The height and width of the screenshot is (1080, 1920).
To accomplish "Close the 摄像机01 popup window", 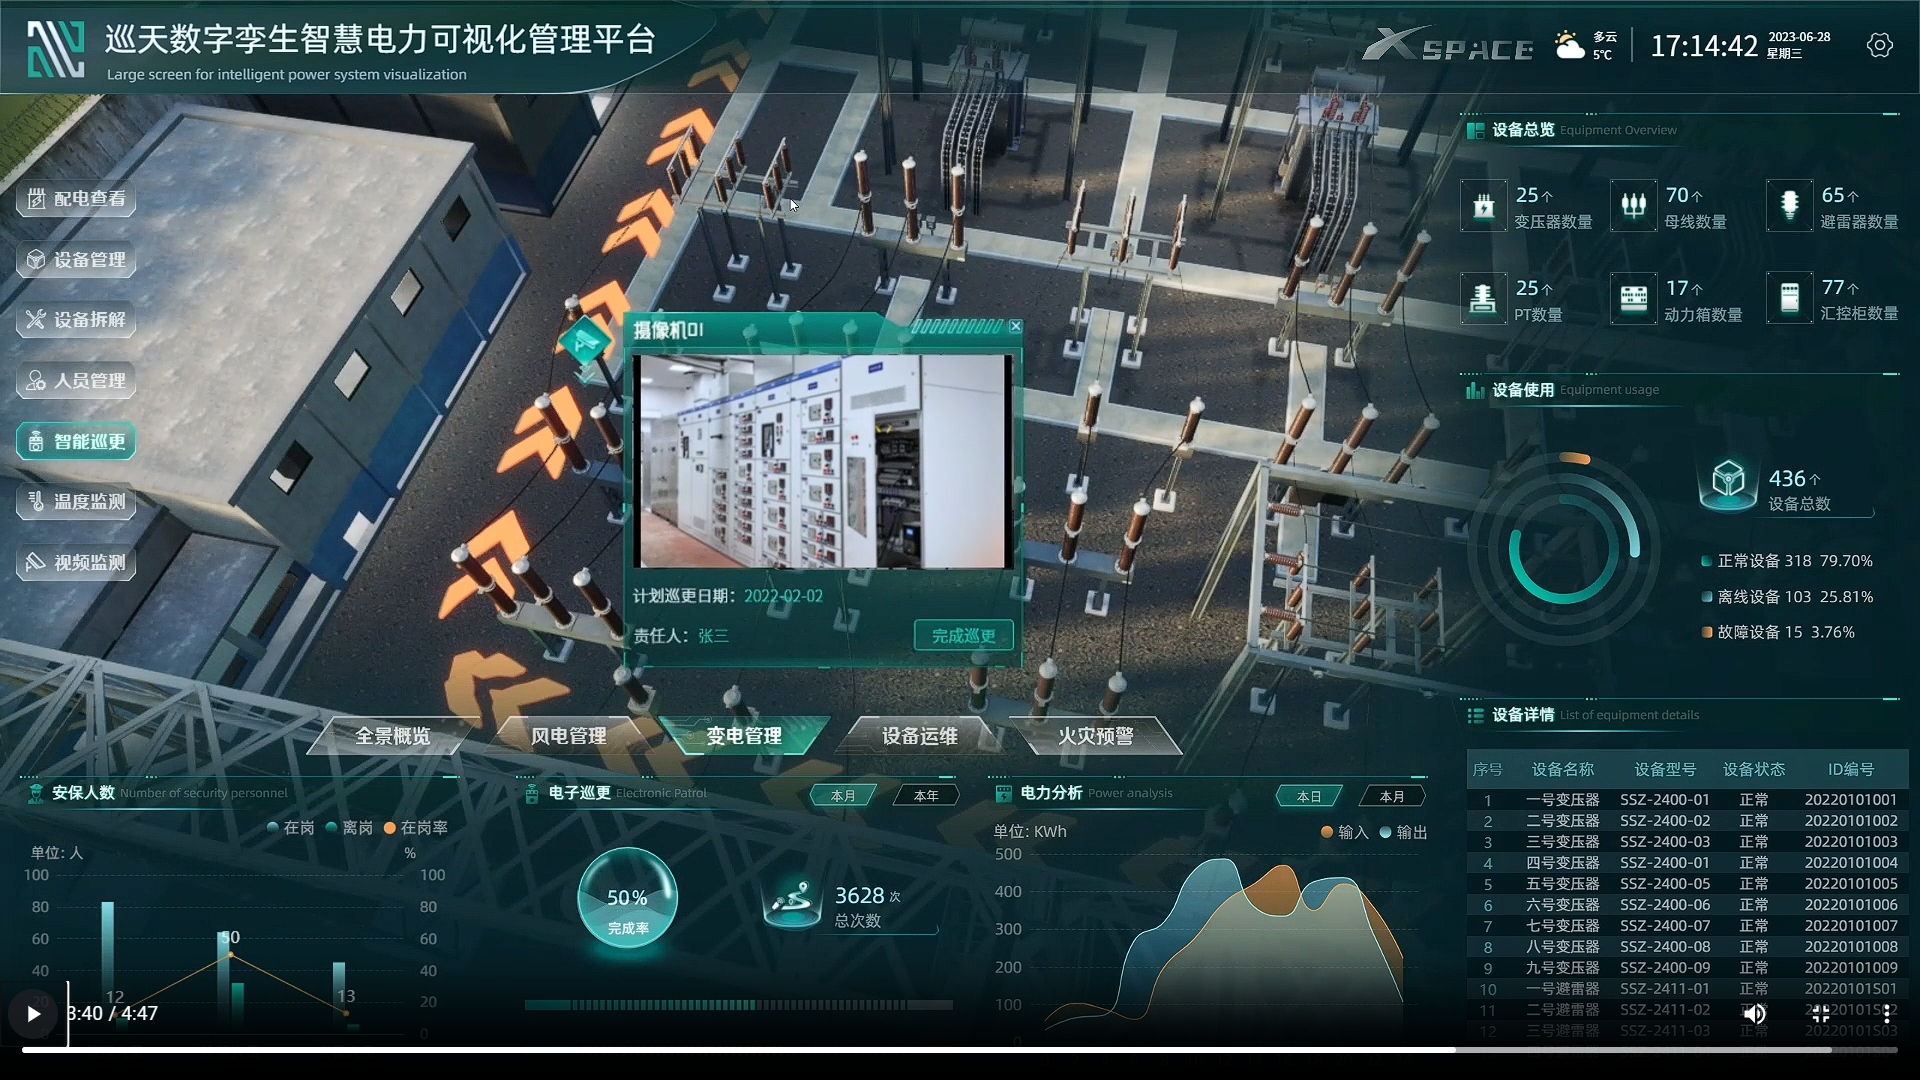I will 1015,327.
